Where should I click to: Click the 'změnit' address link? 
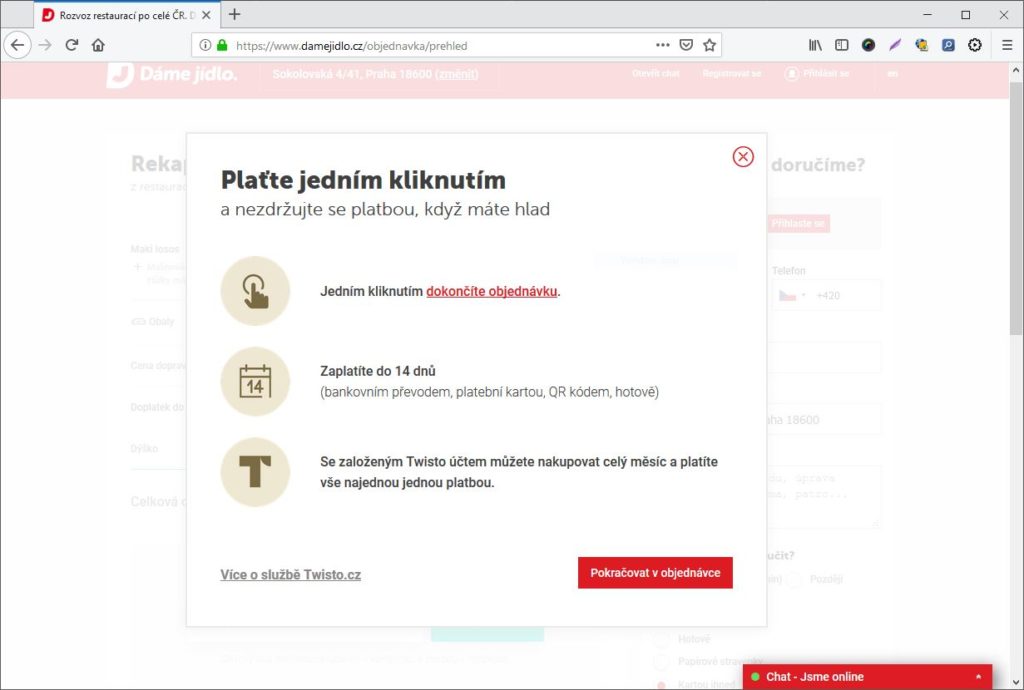(x=457, y=74)
